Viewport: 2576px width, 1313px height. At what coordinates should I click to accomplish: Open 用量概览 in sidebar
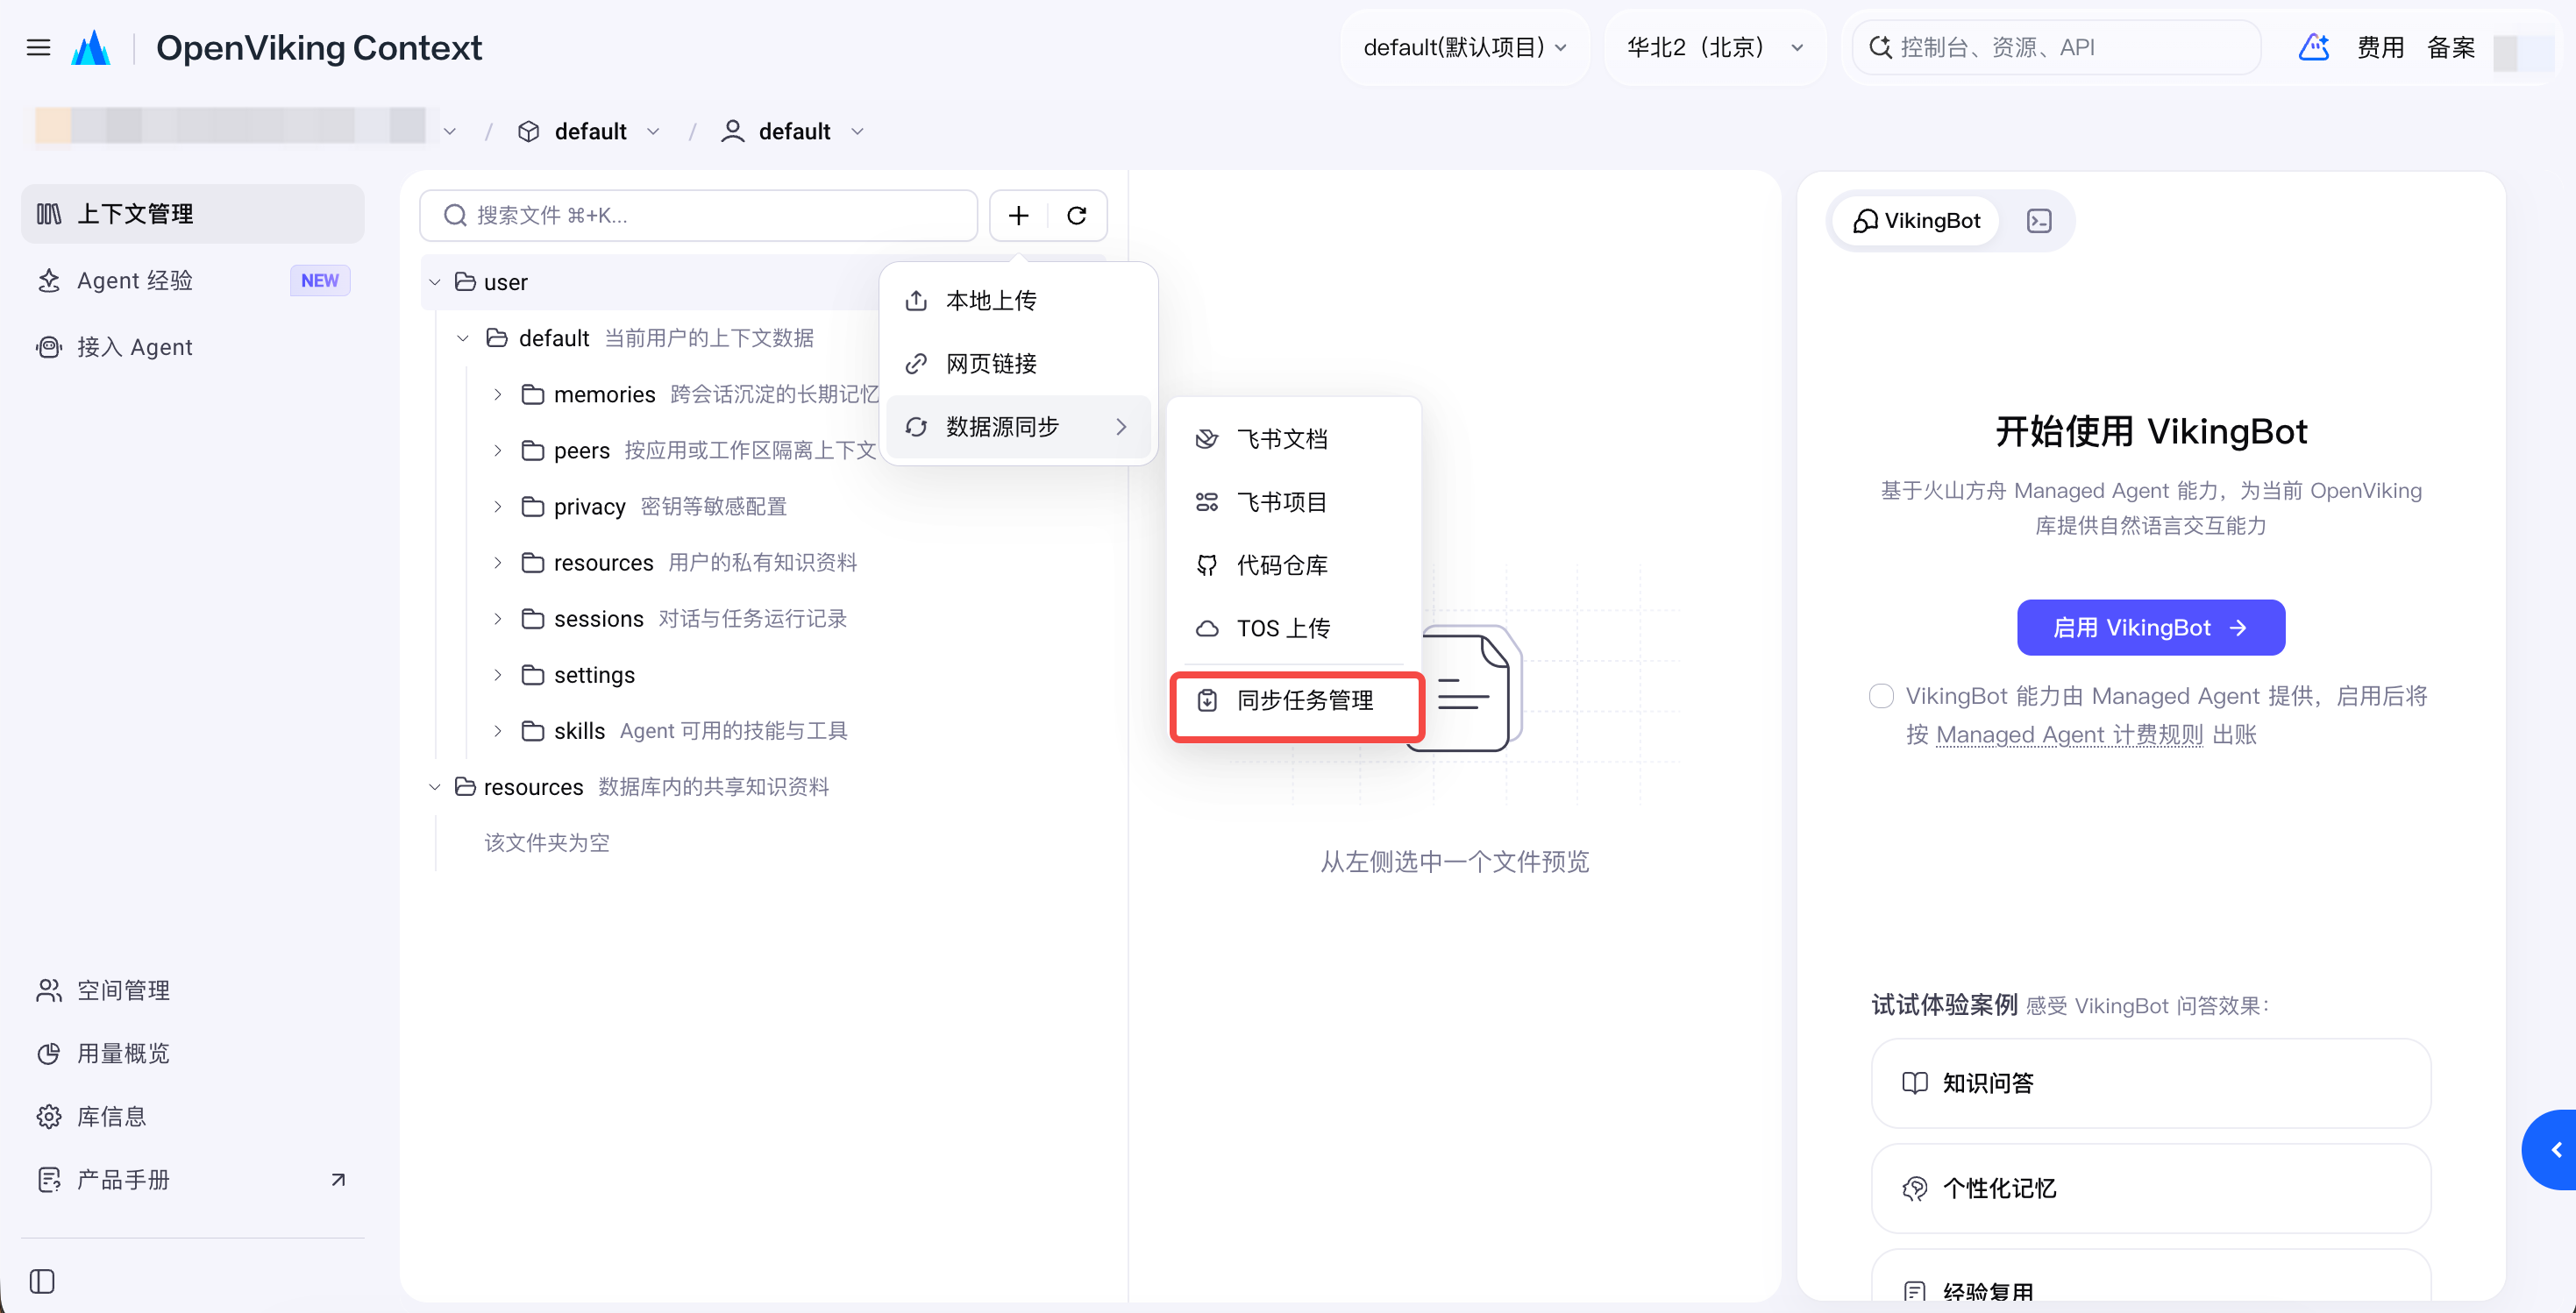(x=192, y=1053)
